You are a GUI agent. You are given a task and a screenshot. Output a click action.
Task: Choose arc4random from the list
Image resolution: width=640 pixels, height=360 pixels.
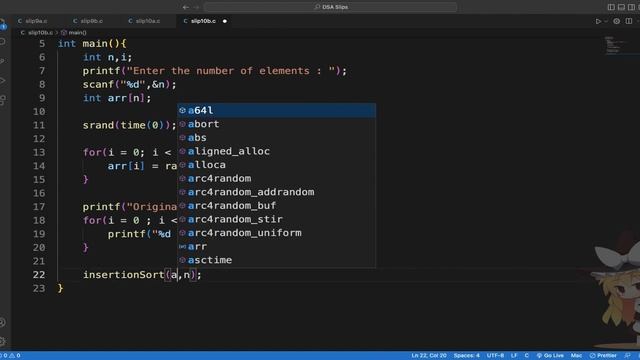point(276,178)
